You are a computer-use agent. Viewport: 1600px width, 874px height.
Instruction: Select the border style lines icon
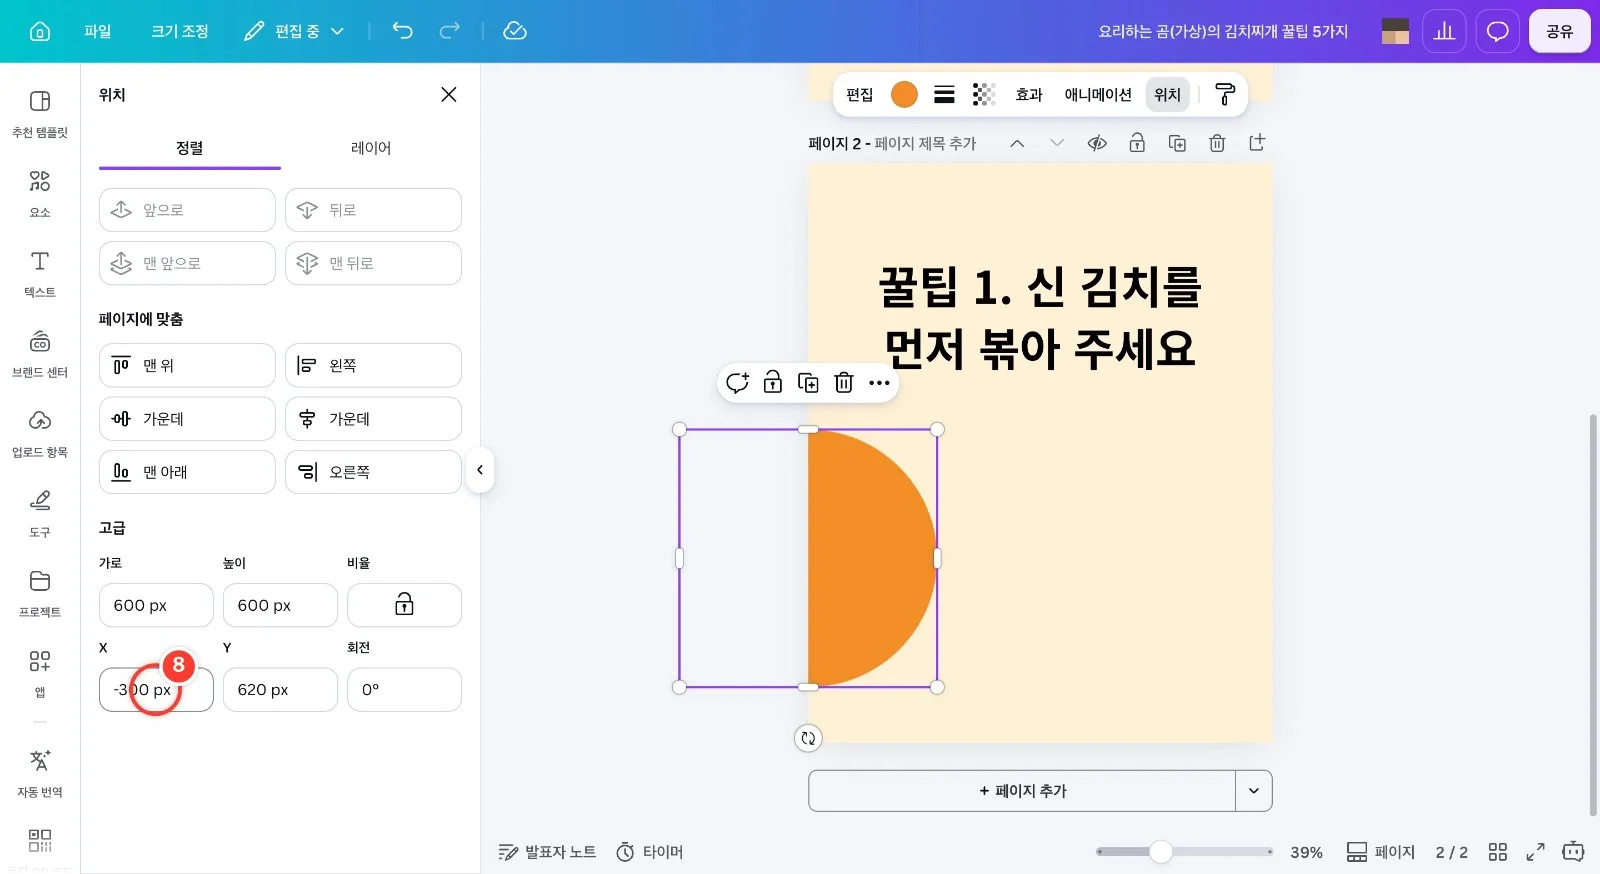click(x=944, y=94)
